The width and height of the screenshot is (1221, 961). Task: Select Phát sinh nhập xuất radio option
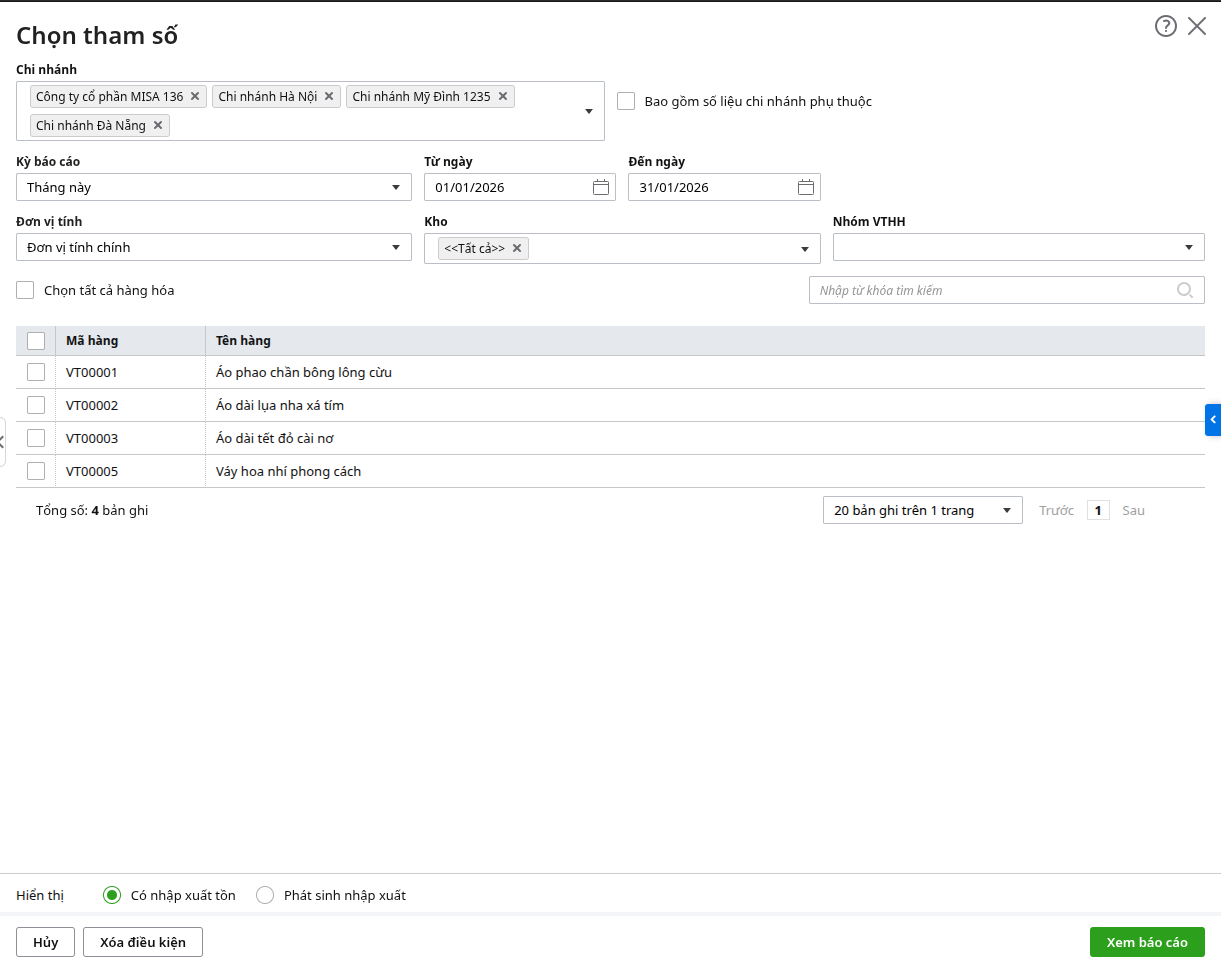click(265, 895)
